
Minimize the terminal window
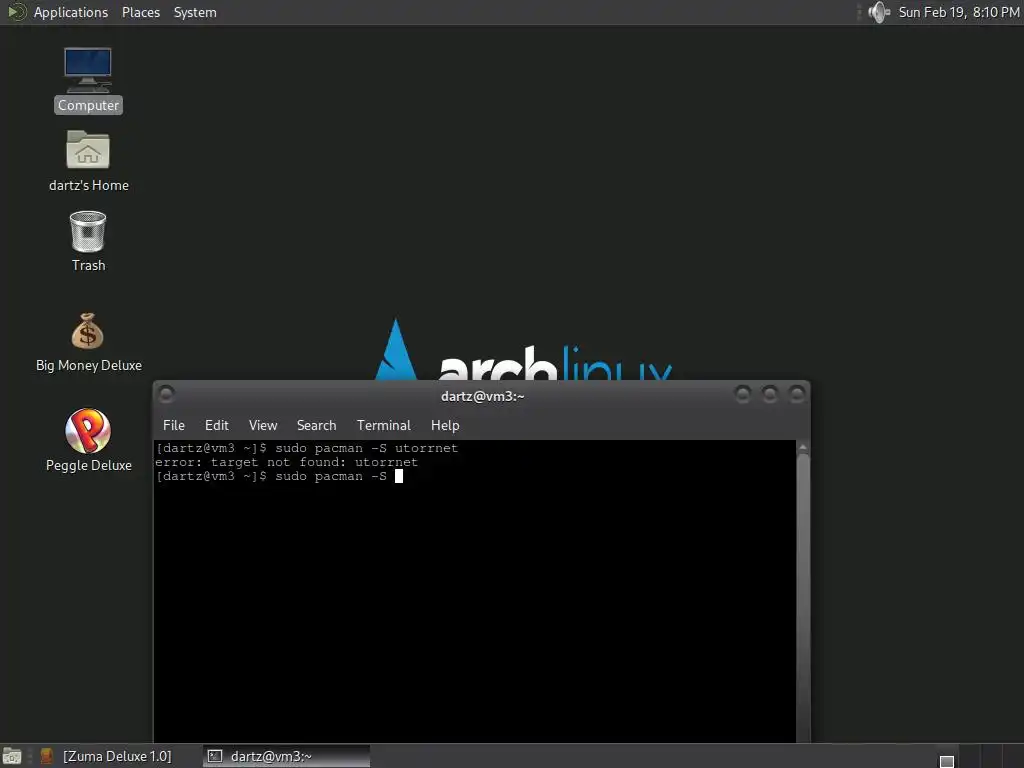tap(743, 394)
